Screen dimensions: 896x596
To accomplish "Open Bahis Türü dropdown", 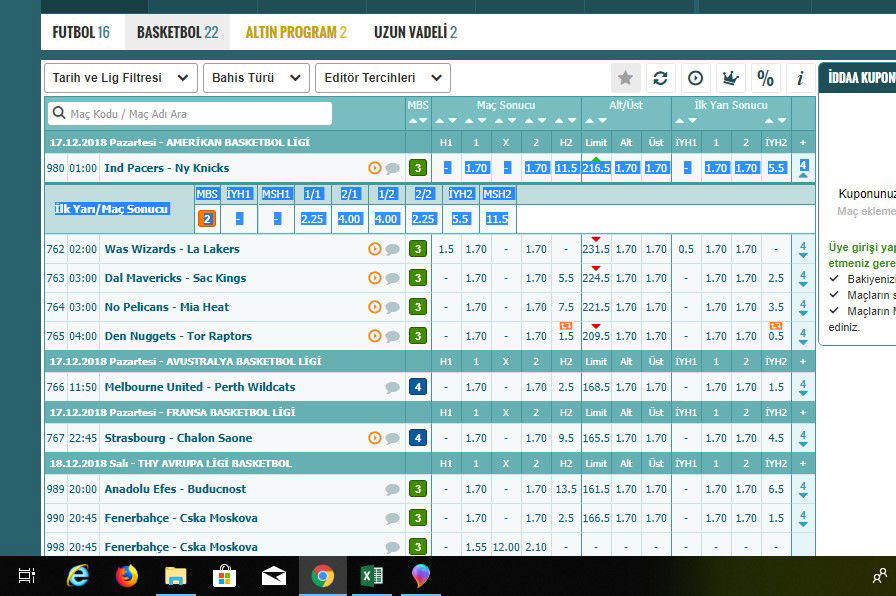I will (256, 78).
